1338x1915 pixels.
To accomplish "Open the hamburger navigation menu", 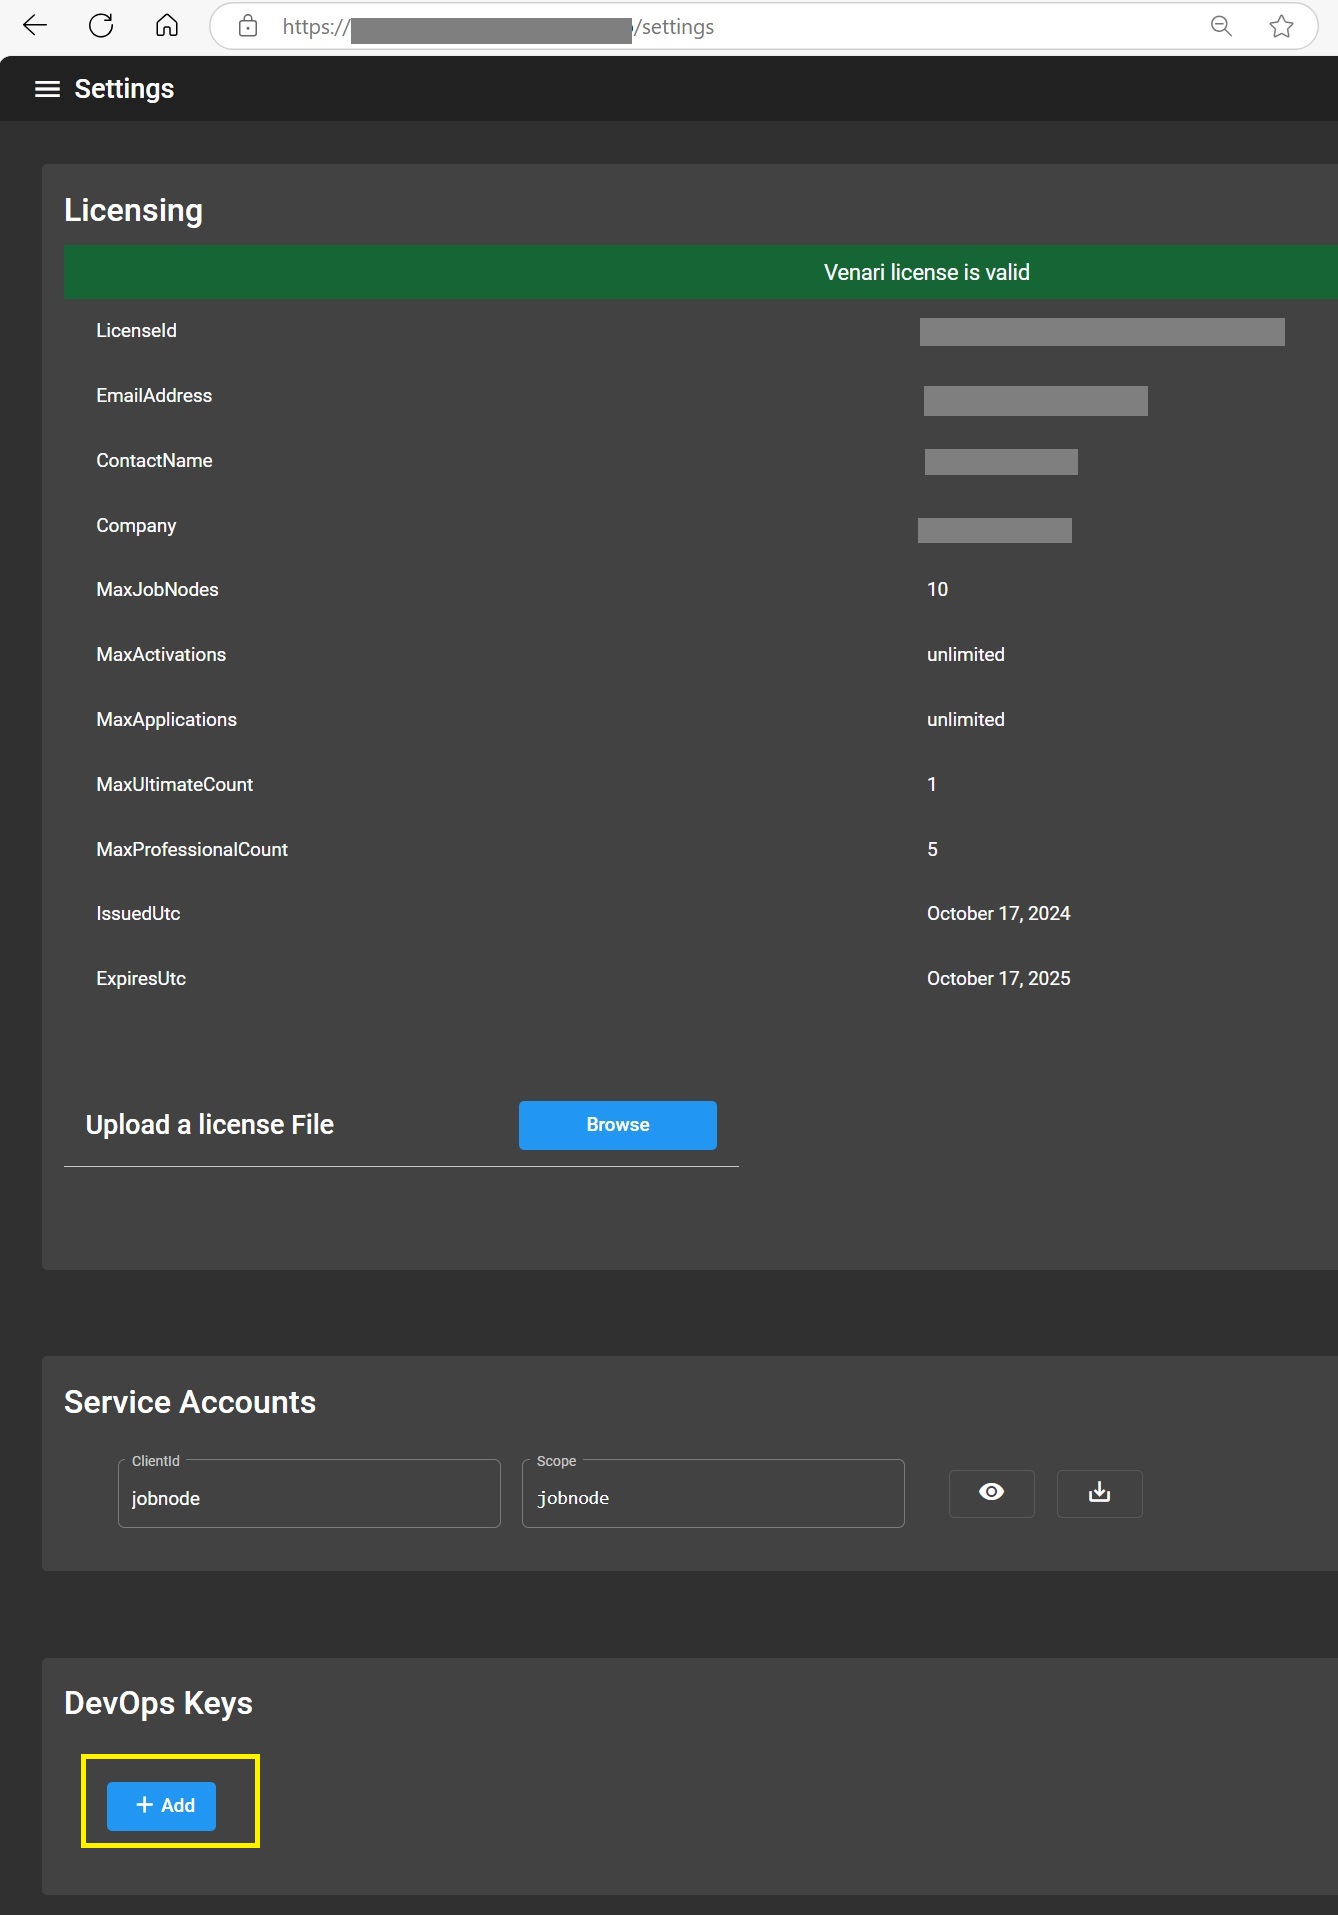I will pyautogui.click(x=47, y=89).
